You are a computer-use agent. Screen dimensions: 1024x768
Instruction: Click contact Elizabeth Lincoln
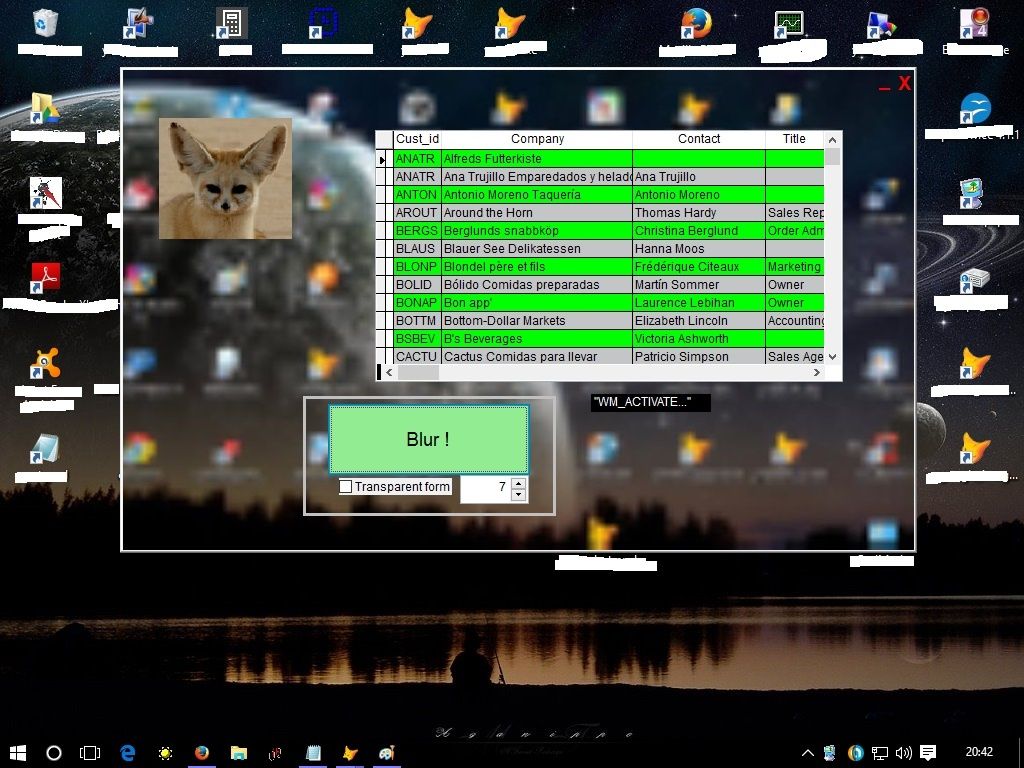pos(699,321)
